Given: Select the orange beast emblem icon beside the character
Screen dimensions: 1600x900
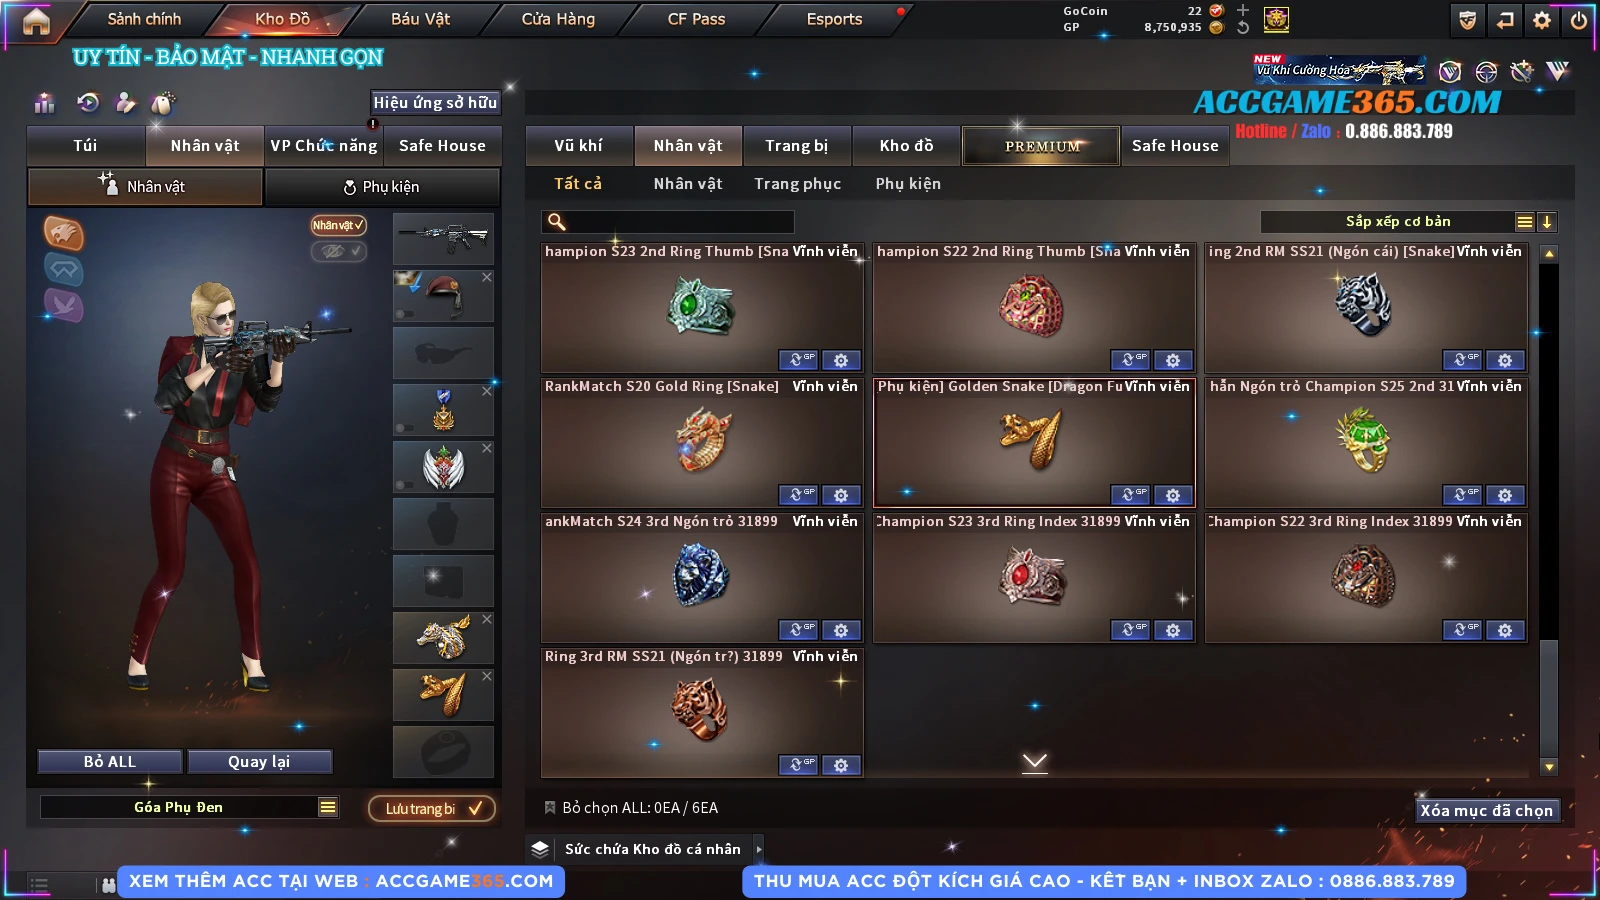Looking at the screenshot, I should (x=63, y=233).
